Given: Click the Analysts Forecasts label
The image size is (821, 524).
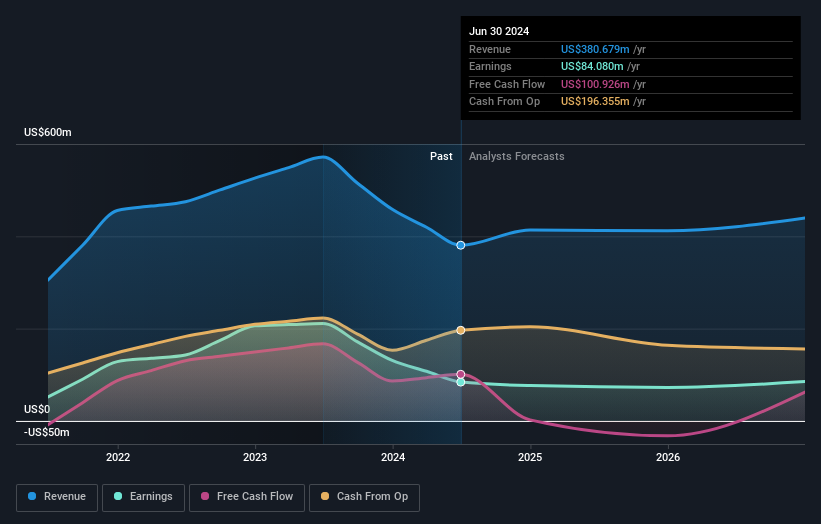Looking at the screenshot, I should (517, 157).
